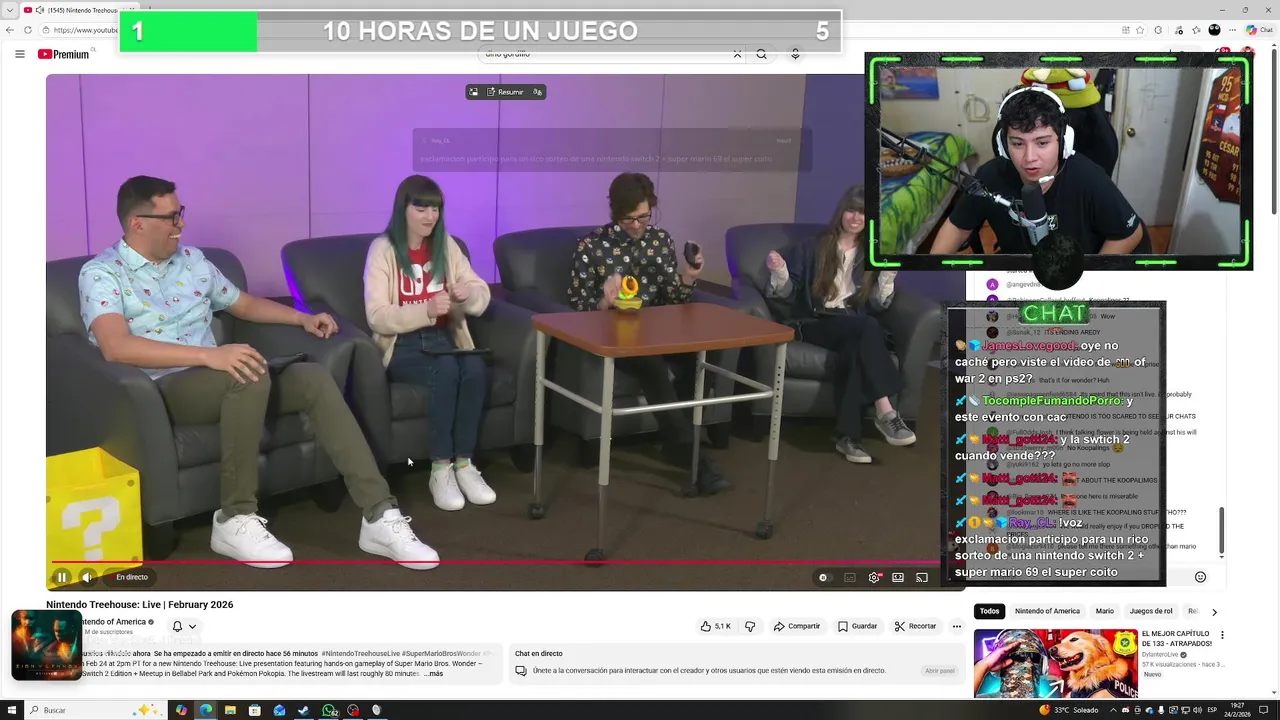
Task: Click the video title 'Nintendo Treehouse: Live | February 2026'
Action: tap(139, 605)
